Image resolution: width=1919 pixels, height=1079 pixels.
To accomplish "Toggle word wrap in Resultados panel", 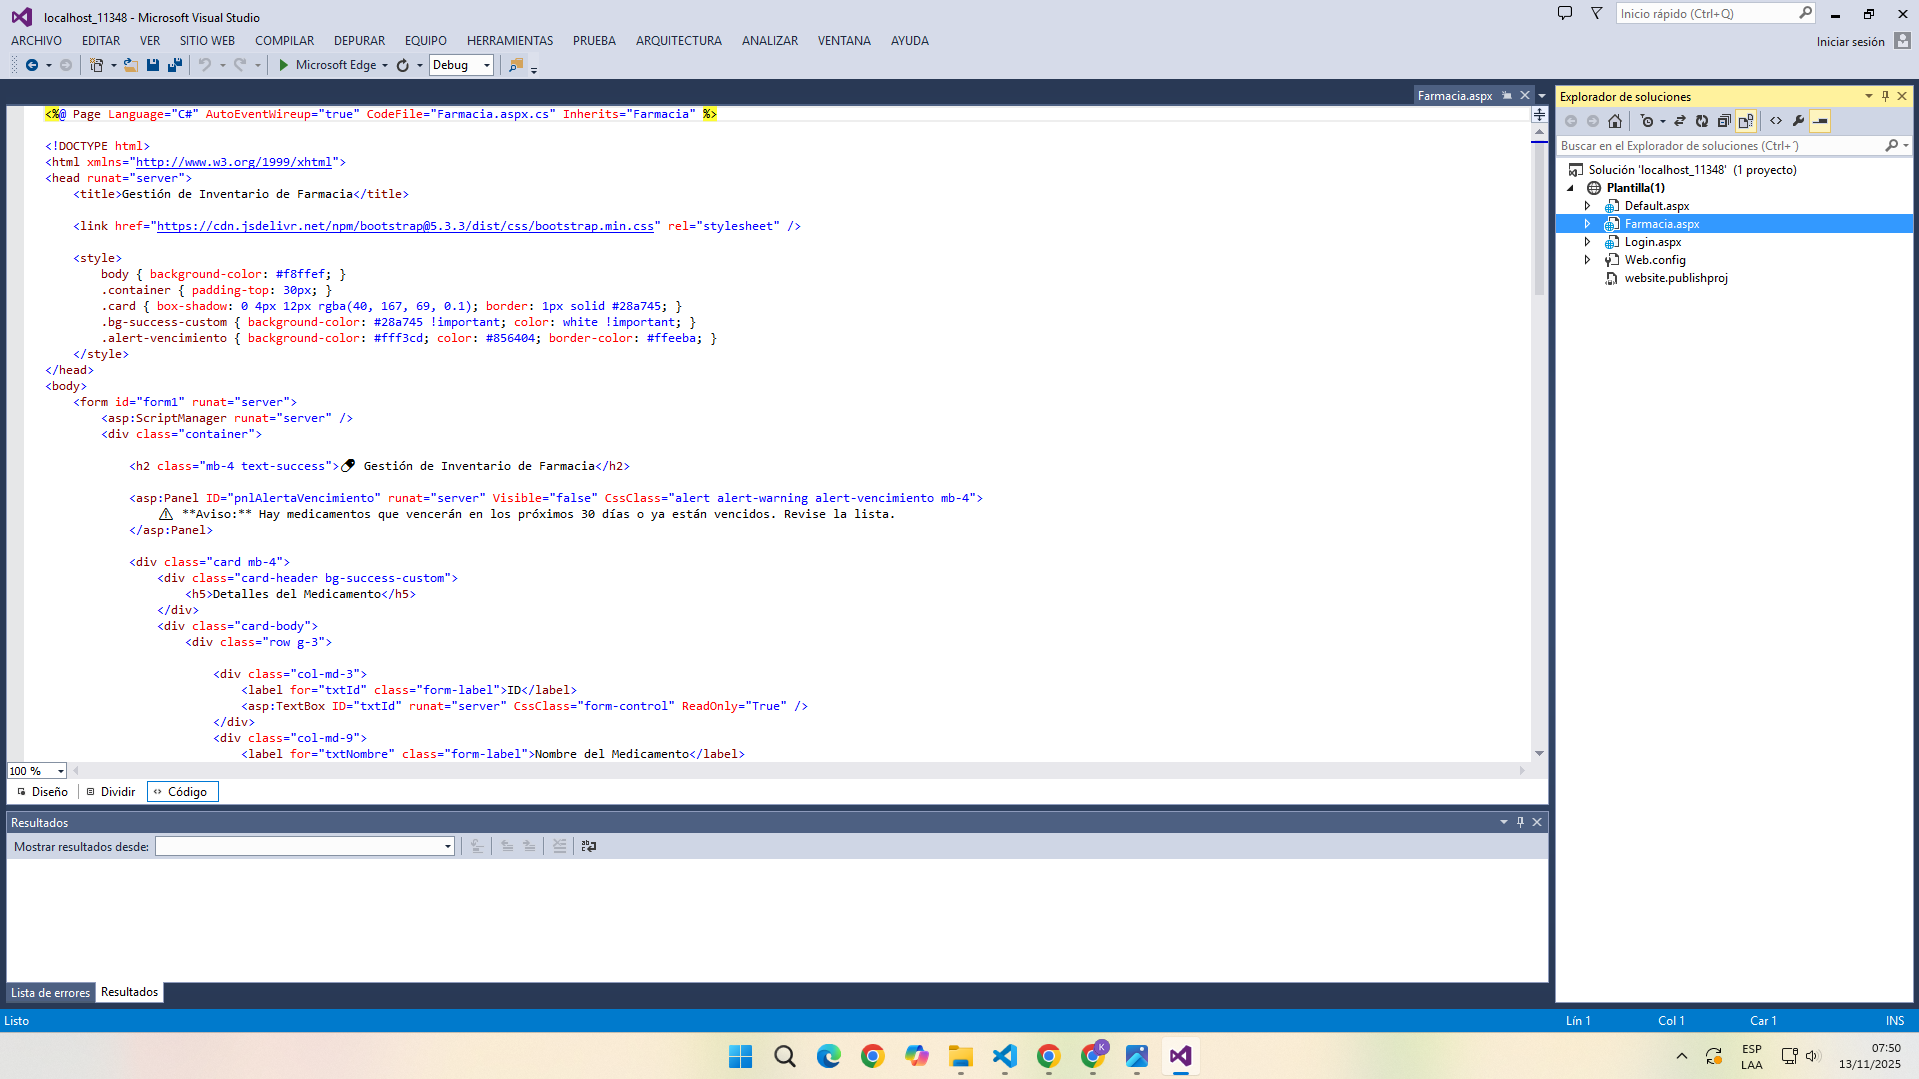I will click(x=589, y=846).
